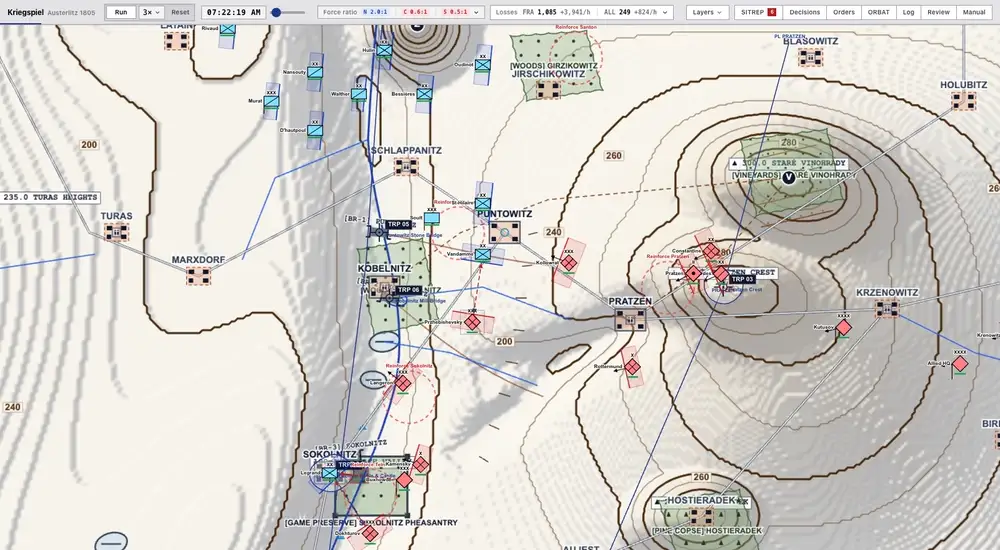The height and width of the screenshot is (550, 1000).
Task: Click the [WOODS] GIRZIKOWITZ label
Action: click(554, 66)
